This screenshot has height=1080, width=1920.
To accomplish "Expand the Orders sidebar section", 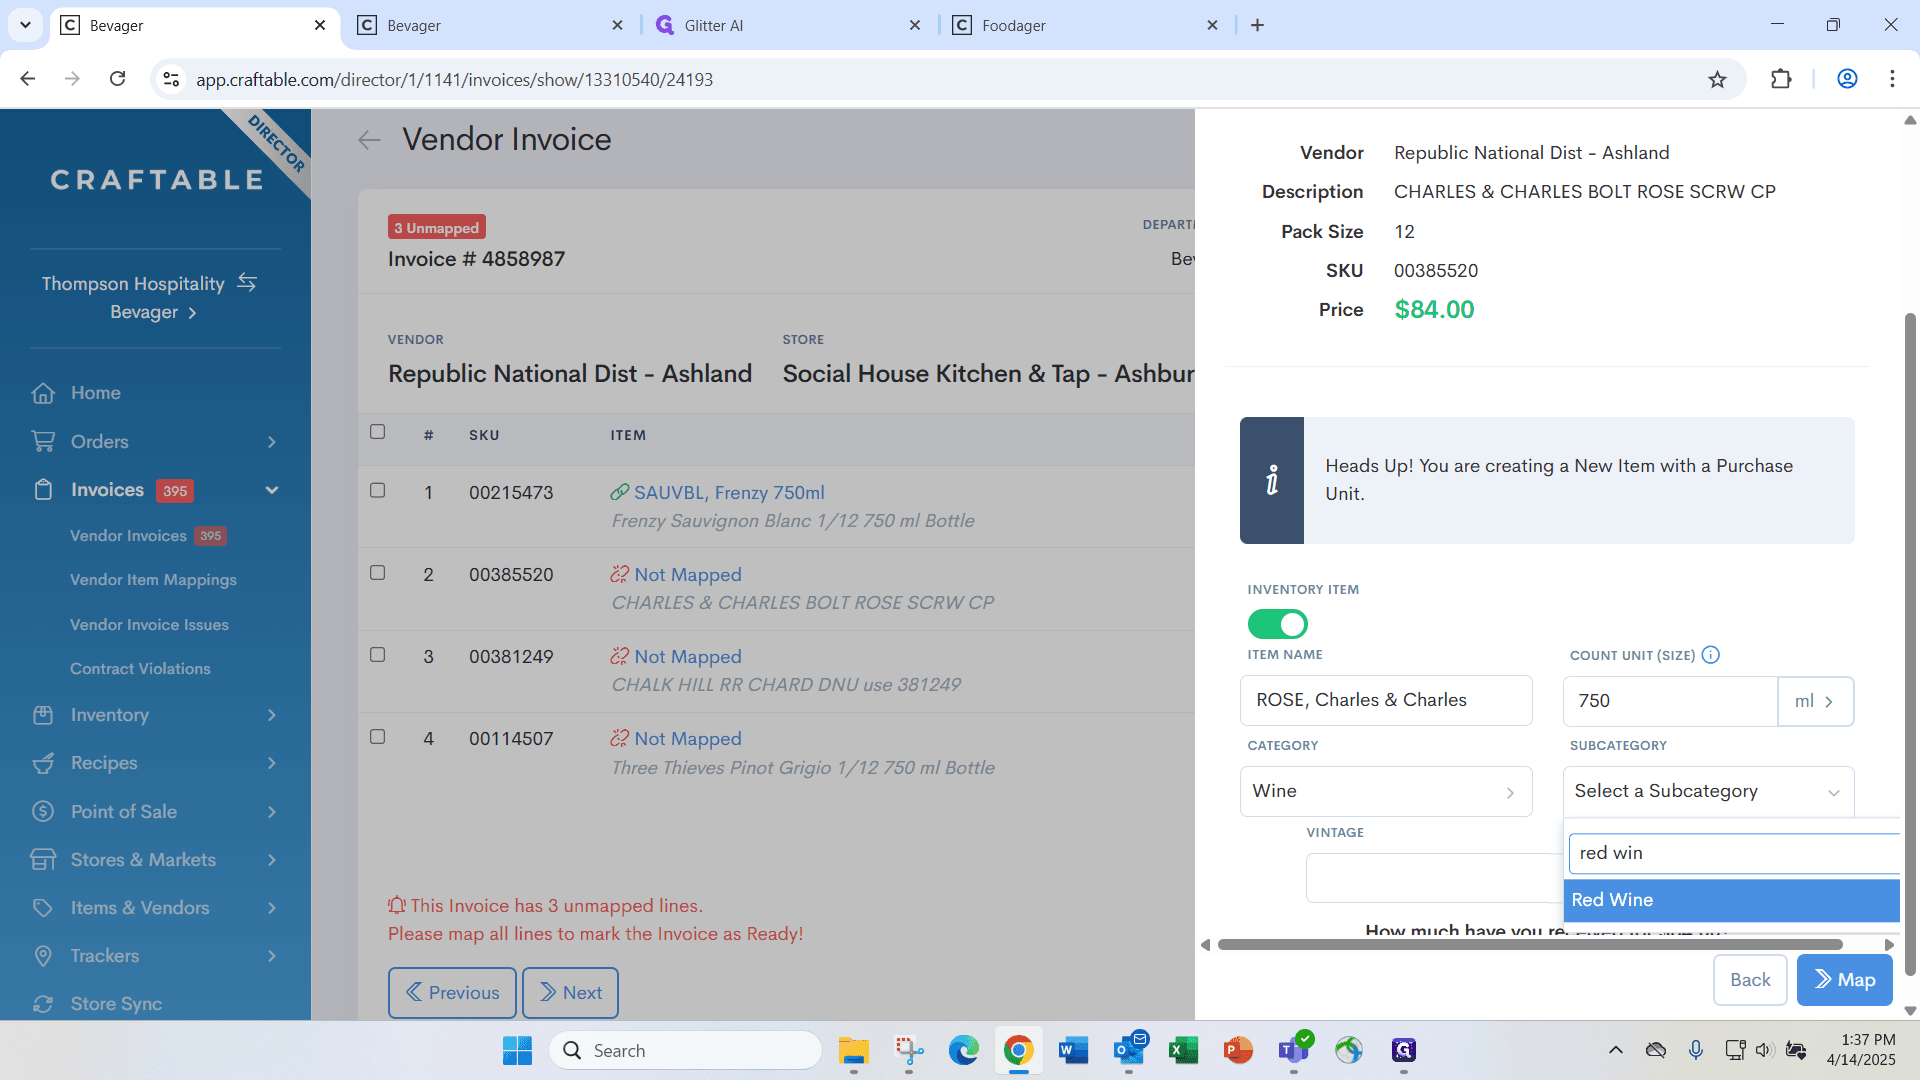I will (x=272, y=442).
